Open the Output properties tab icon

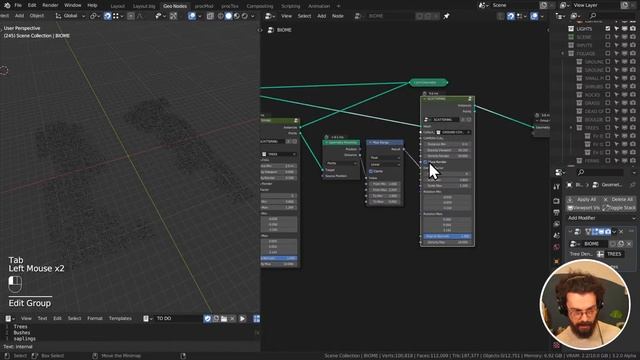coord(557,212)
